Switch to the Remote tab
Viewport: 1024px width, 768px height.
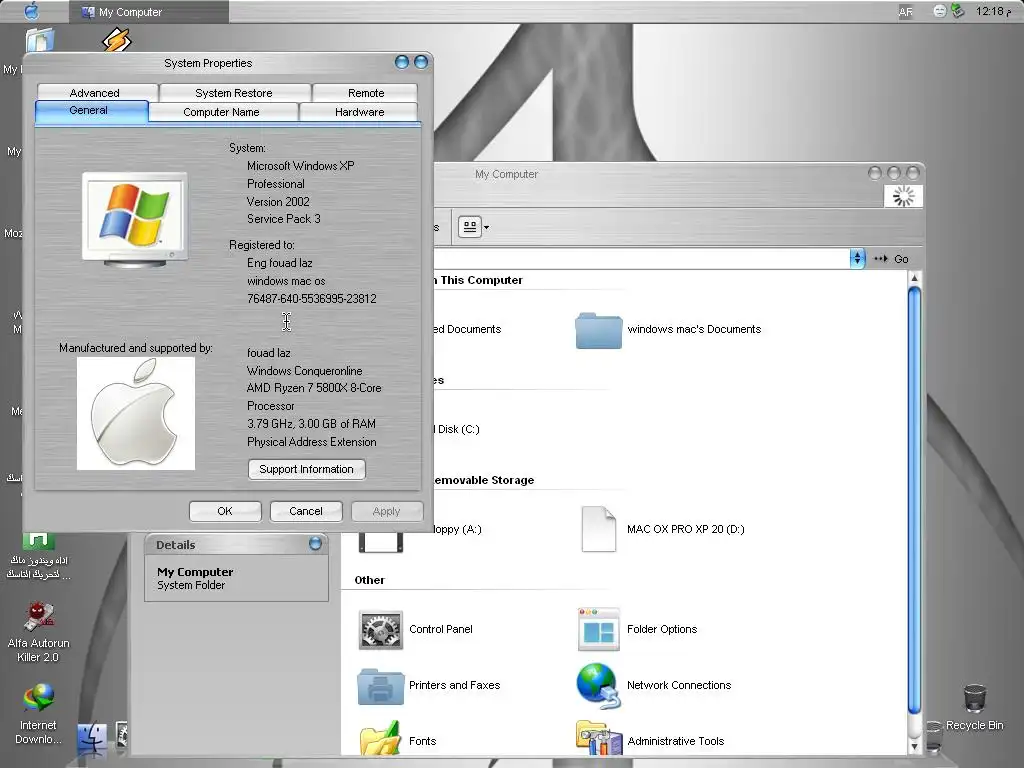coord(365,93)
